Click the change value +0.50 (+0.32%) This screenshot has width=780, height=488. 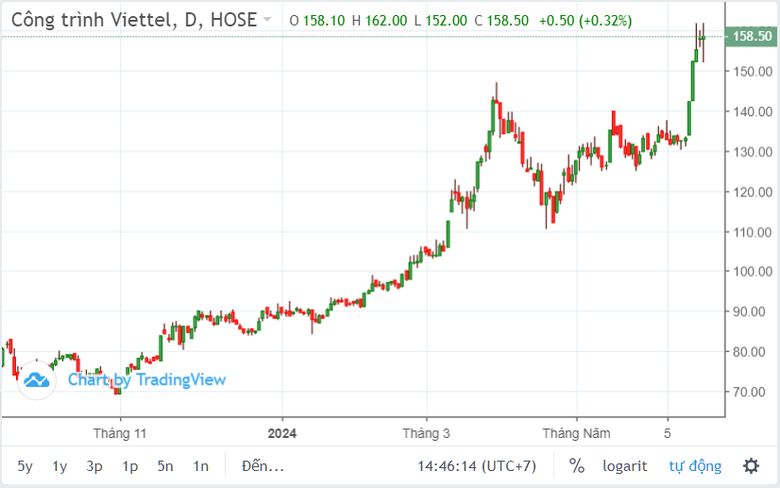[585, 20]
